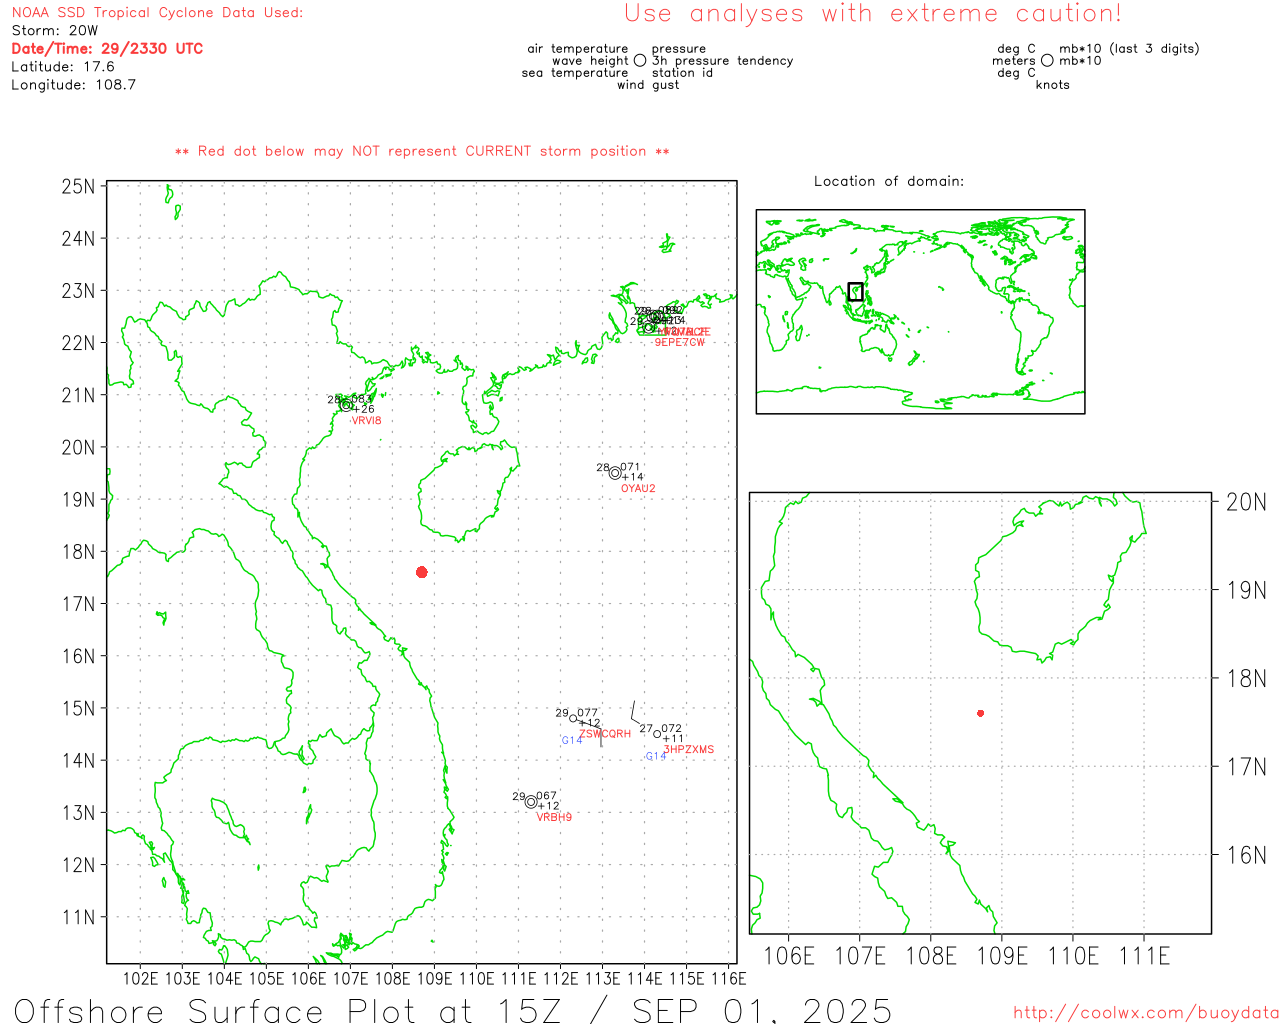The image size is (1280, 1024).
Task: Click the VRBH9 station circle marker
Action: (531, 802)
